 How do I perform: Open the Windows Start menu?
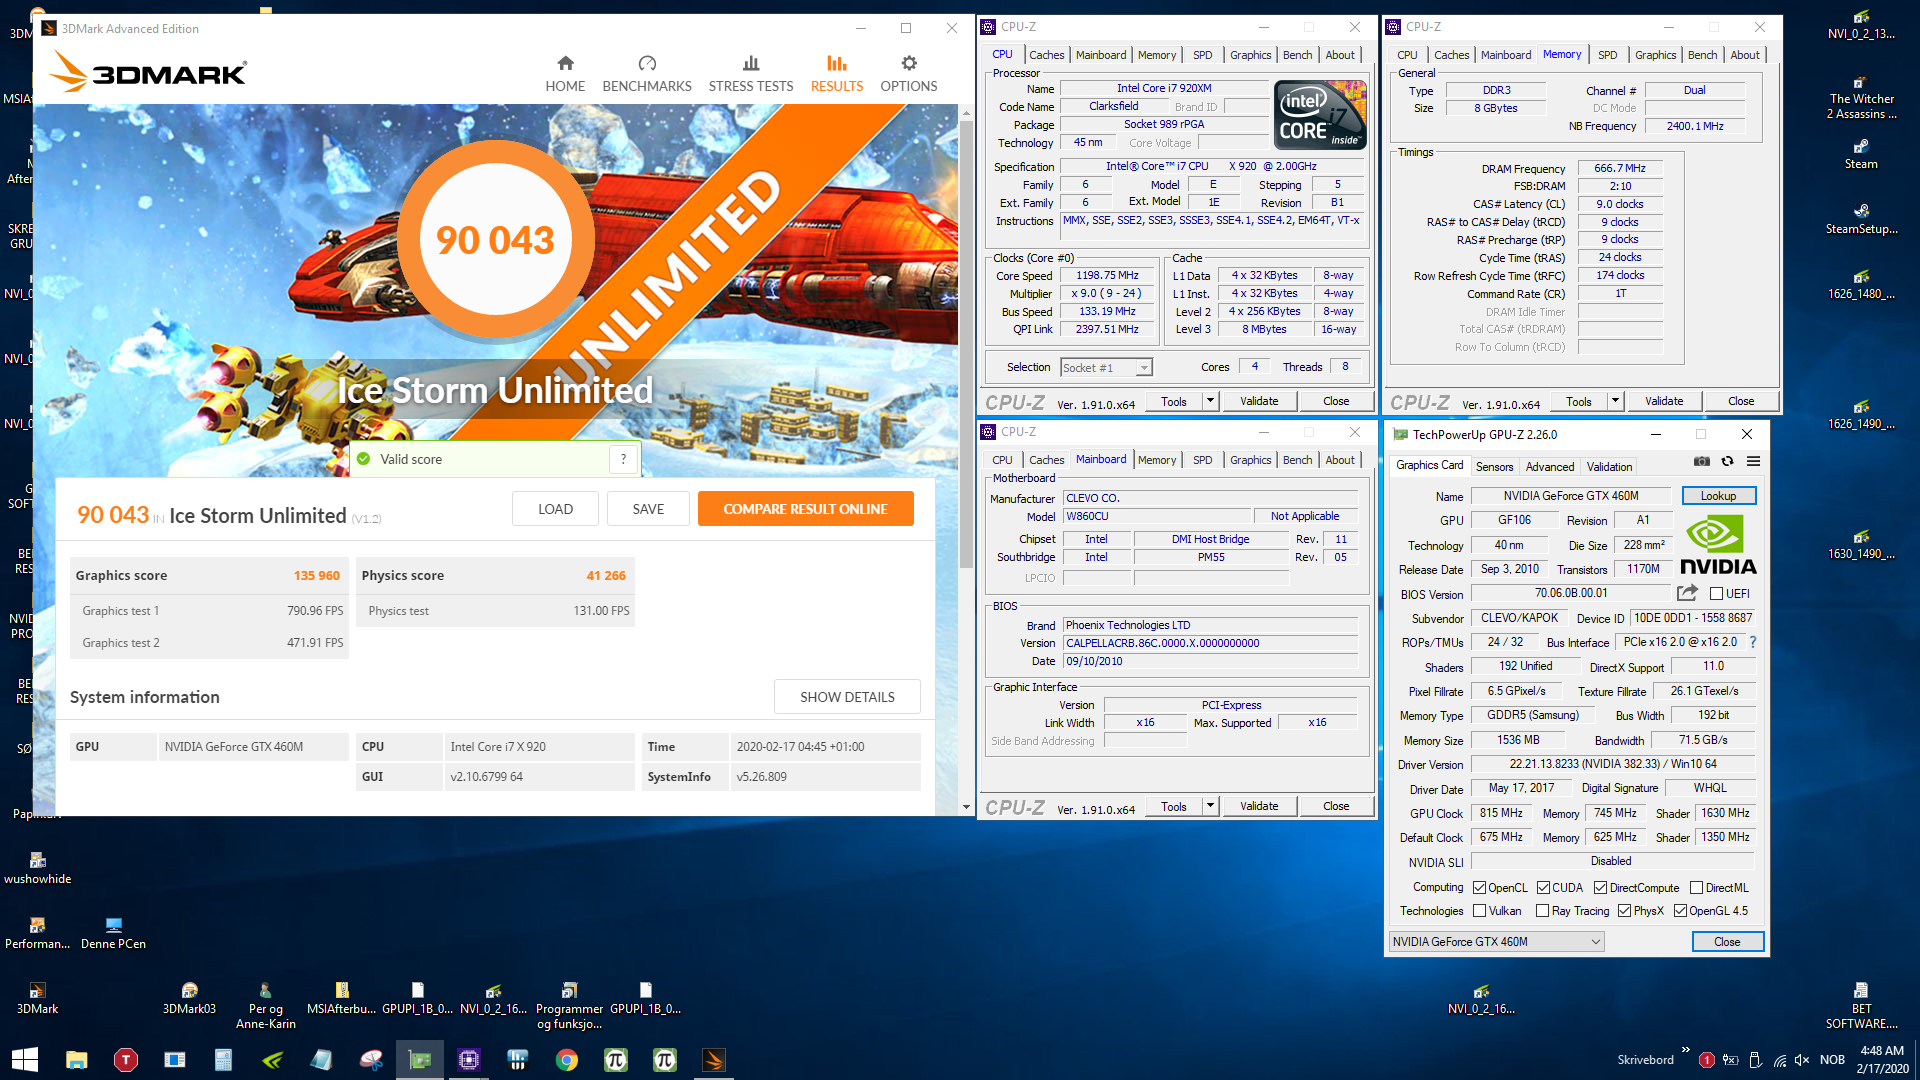[x=25, y=1060]
